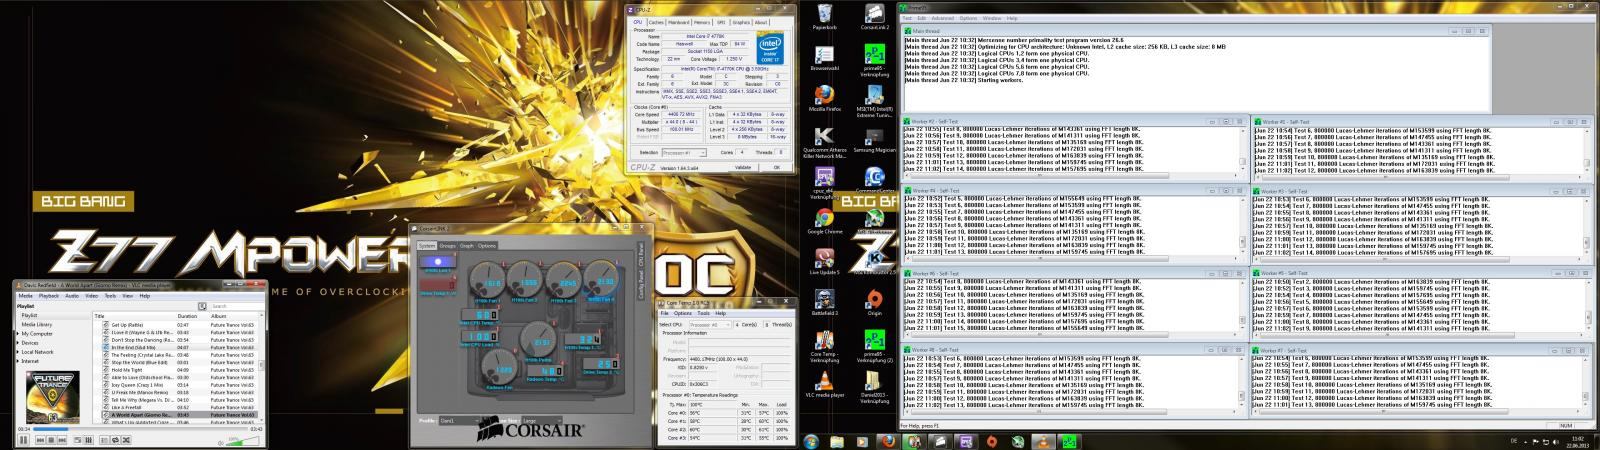This screenshot has height=450, width=1600.
Task: Stop playback in VLC
Action: click(x=51, y=440)
